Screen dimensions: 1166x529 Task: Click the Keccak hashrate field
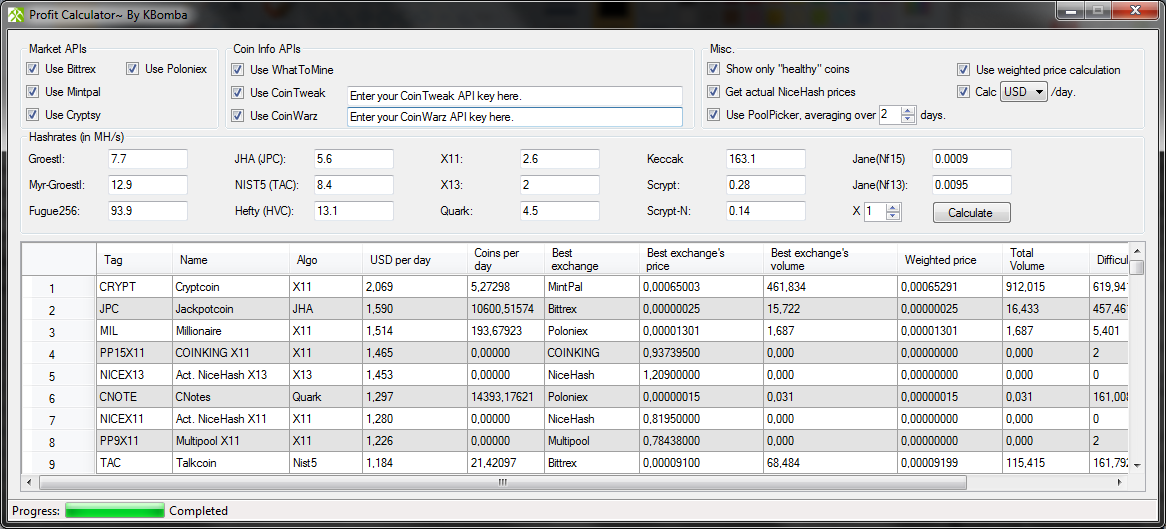[766, 159]
